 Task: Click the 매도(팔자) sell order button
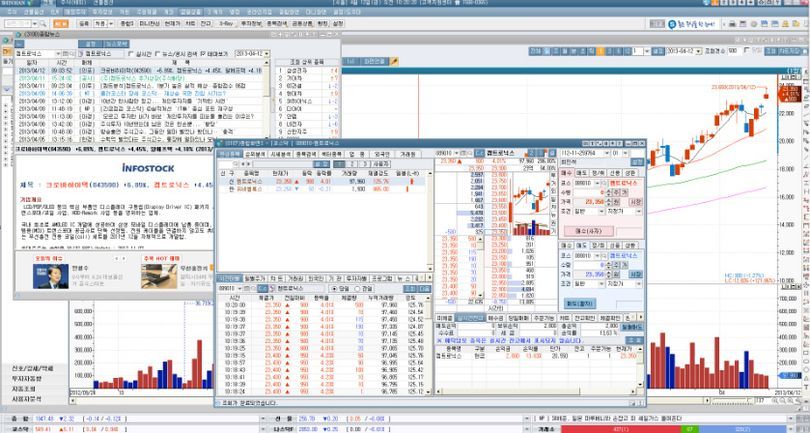[x=580, y=303]
